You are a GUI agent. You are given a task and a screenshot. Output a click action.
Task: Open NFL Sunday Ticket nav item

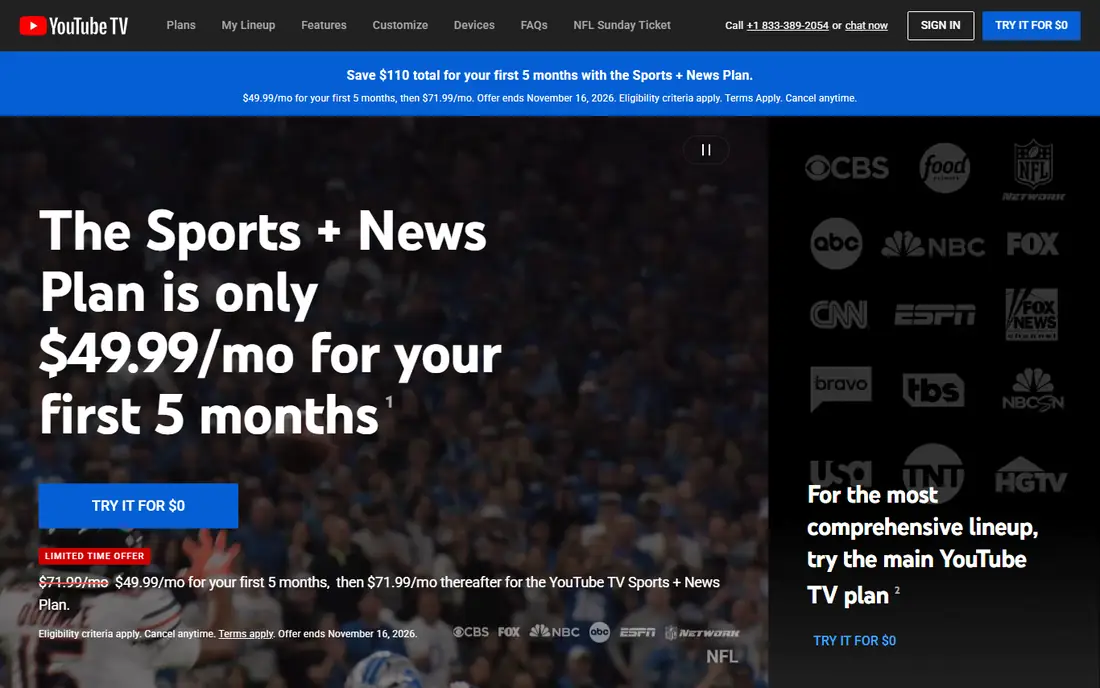click(622, 25)
